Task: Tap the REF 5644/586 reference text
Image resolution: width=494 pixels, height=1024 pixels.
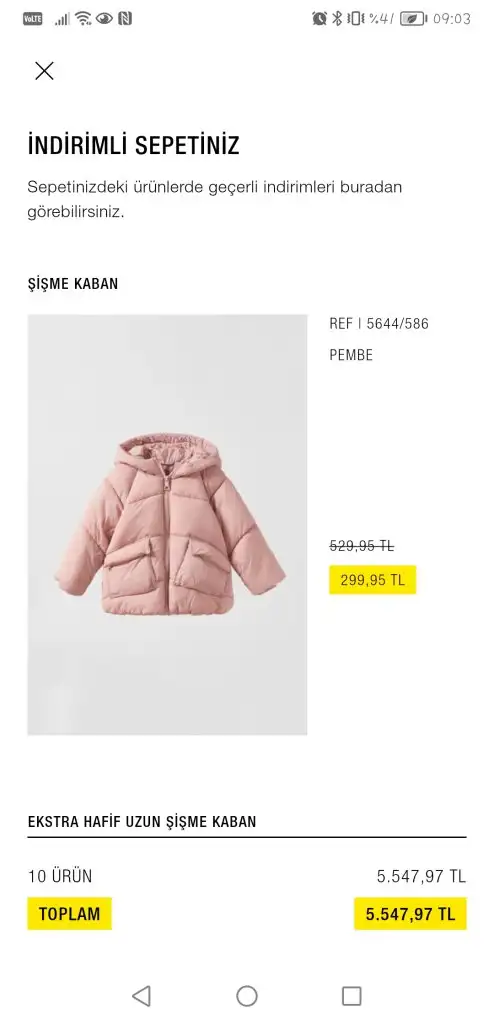Action: 379,323
